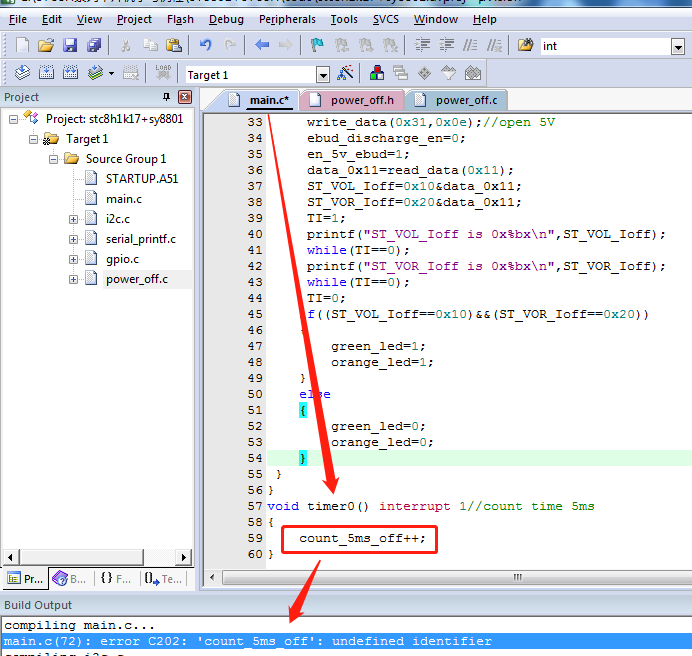This screenshot has height=656, width=692.
Task: Open Options for Target with the wand icon
Action: 345,72
